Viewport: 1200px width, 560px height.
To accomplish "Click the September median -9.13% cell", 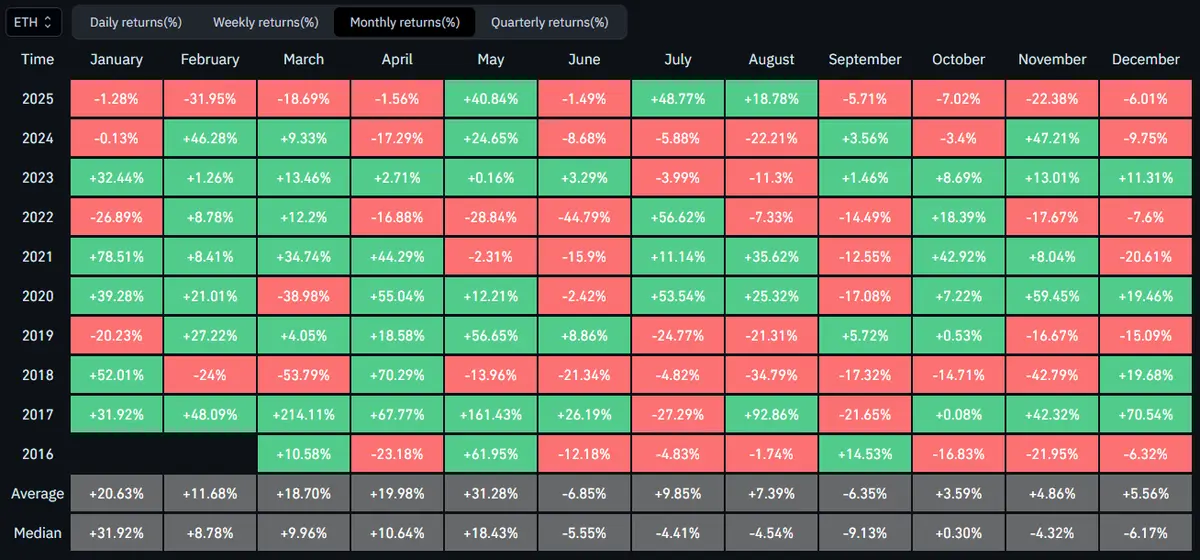I will point(865,533).
